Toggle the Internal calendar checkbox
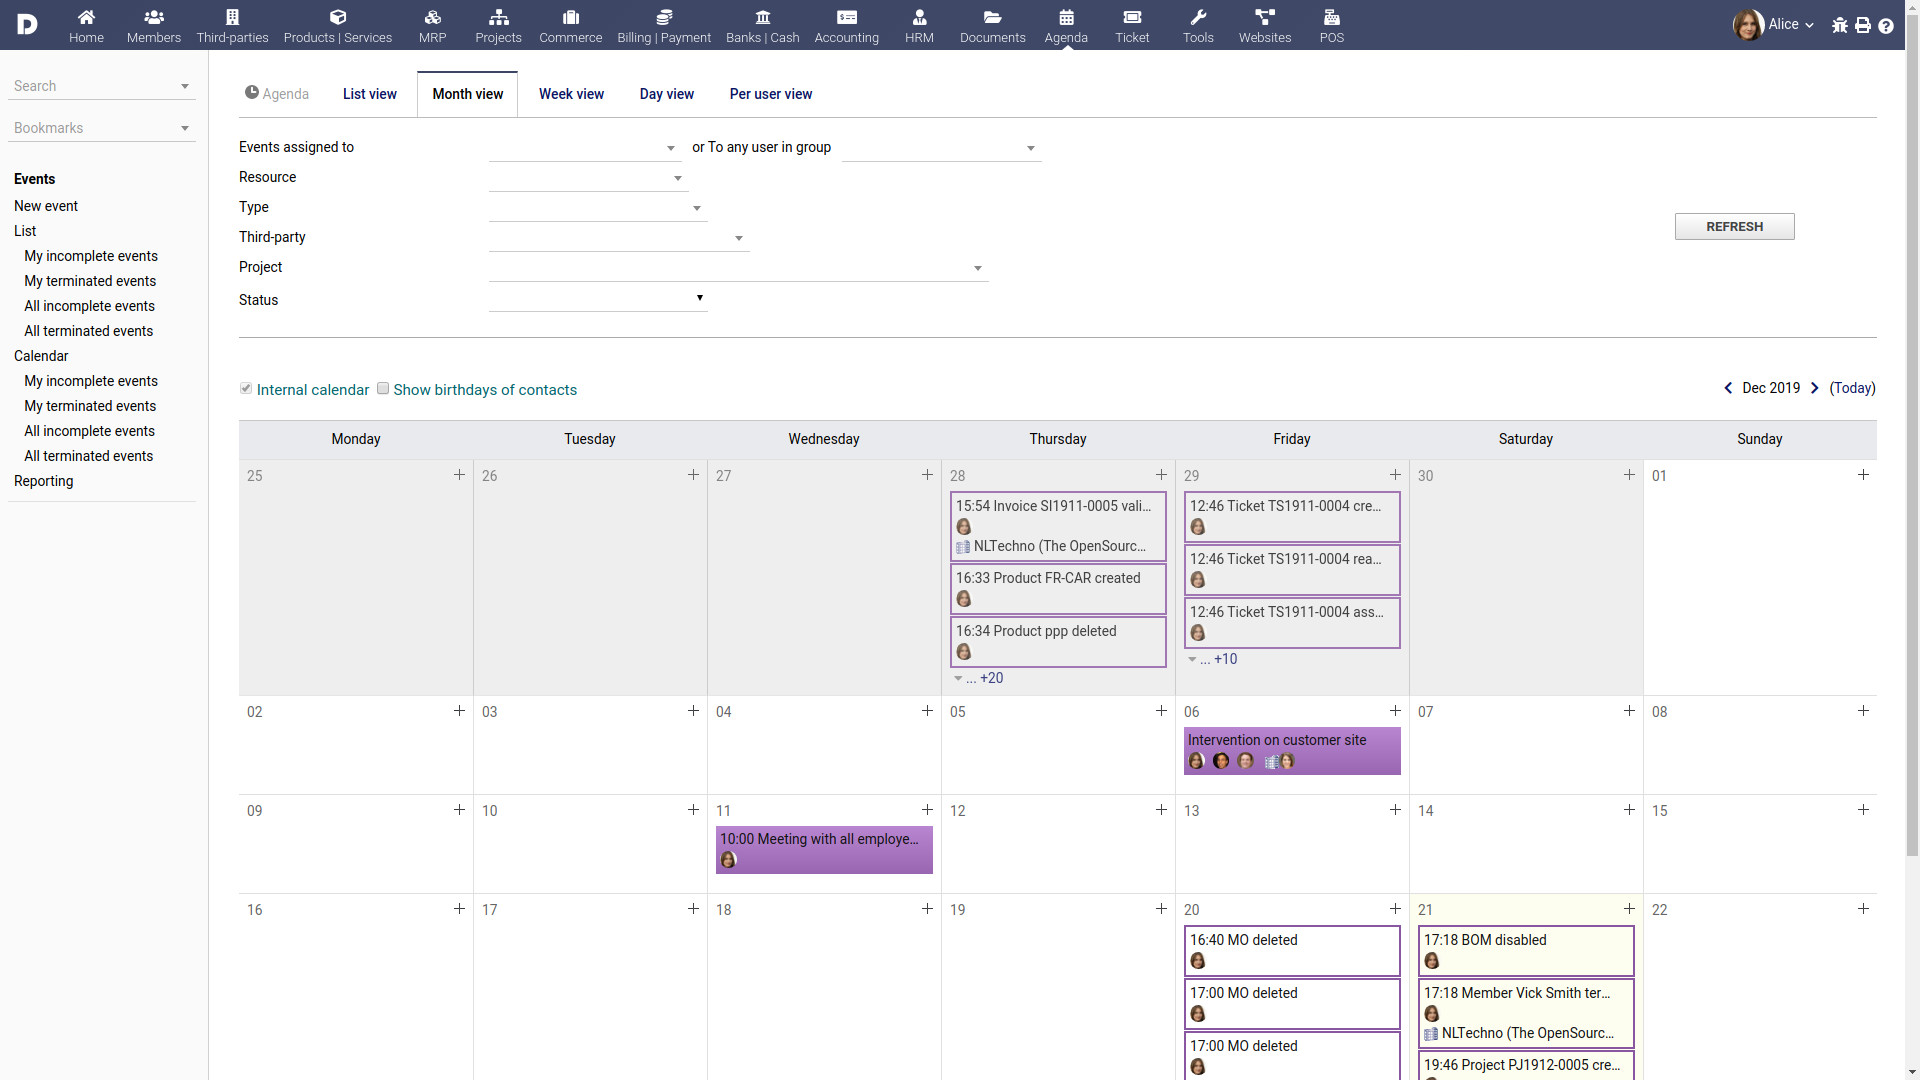This screenshot has height=1080, width=1920. click(x=247, y=389)
